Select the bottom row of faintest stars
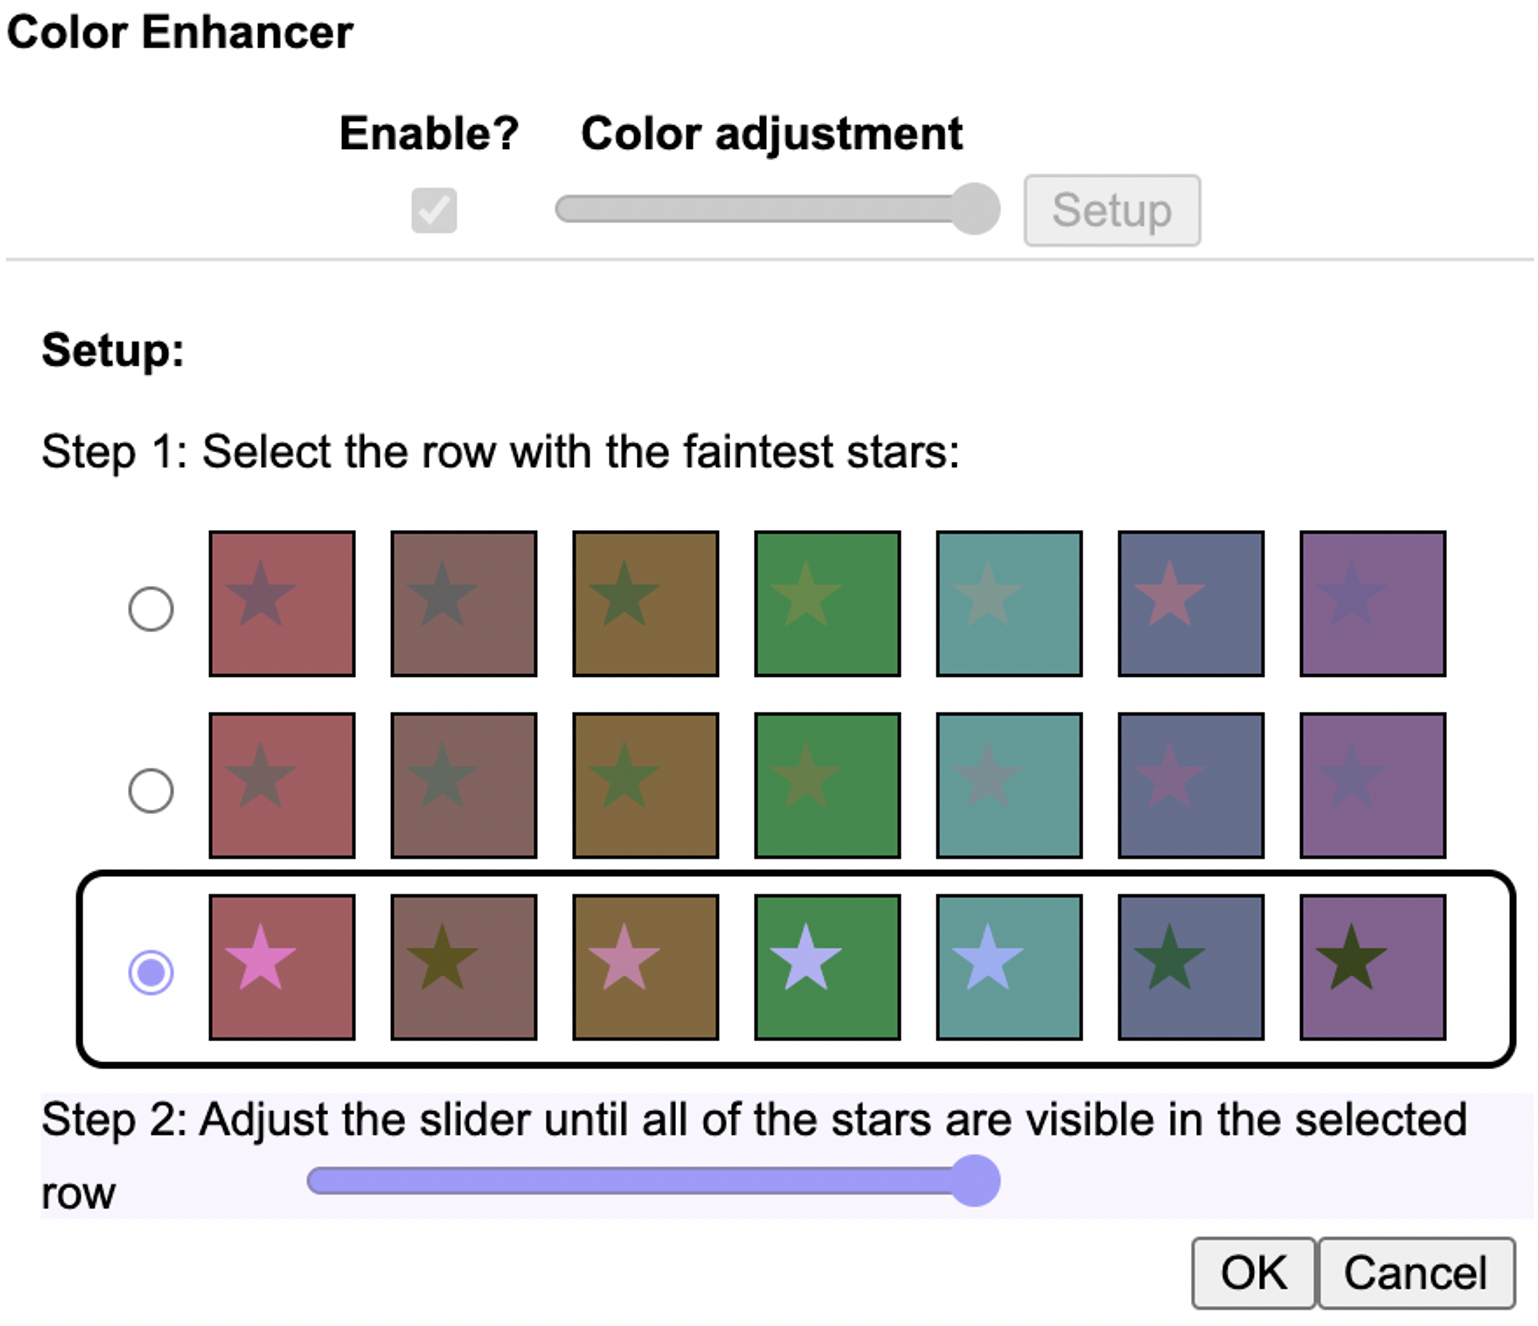The height and width of the screenshot is (1326, 1538). (150, 969)
